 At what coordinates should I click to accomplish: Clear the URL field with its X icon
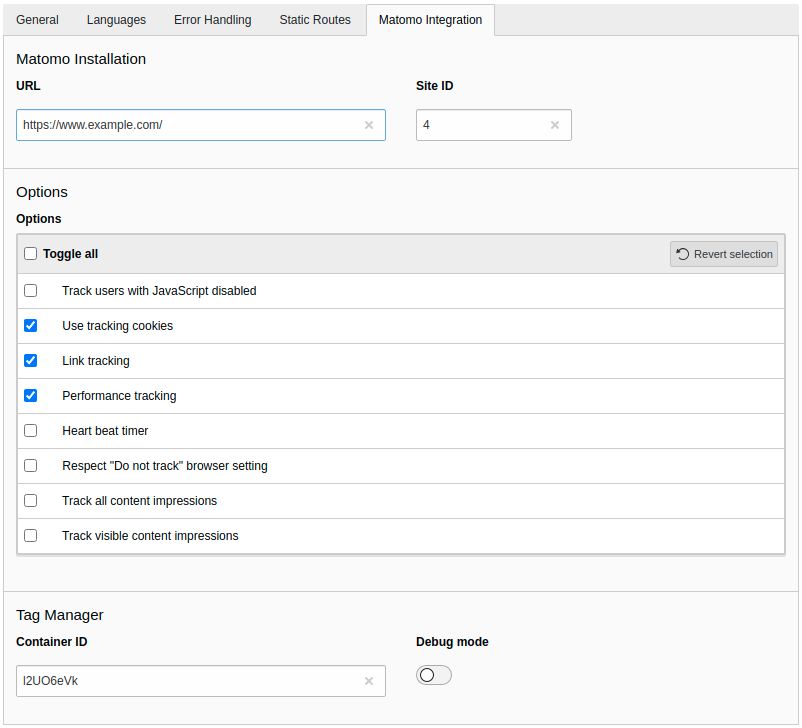(369, 125)
